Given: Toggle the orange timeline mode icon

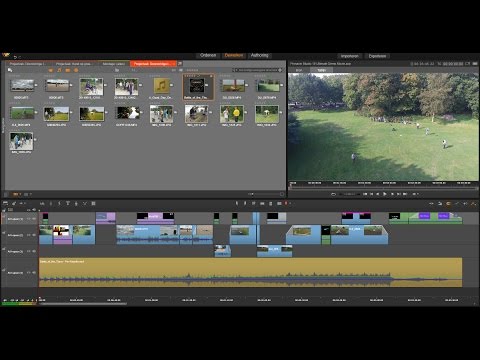Looking at the screenshot, I should pos(448,203).
